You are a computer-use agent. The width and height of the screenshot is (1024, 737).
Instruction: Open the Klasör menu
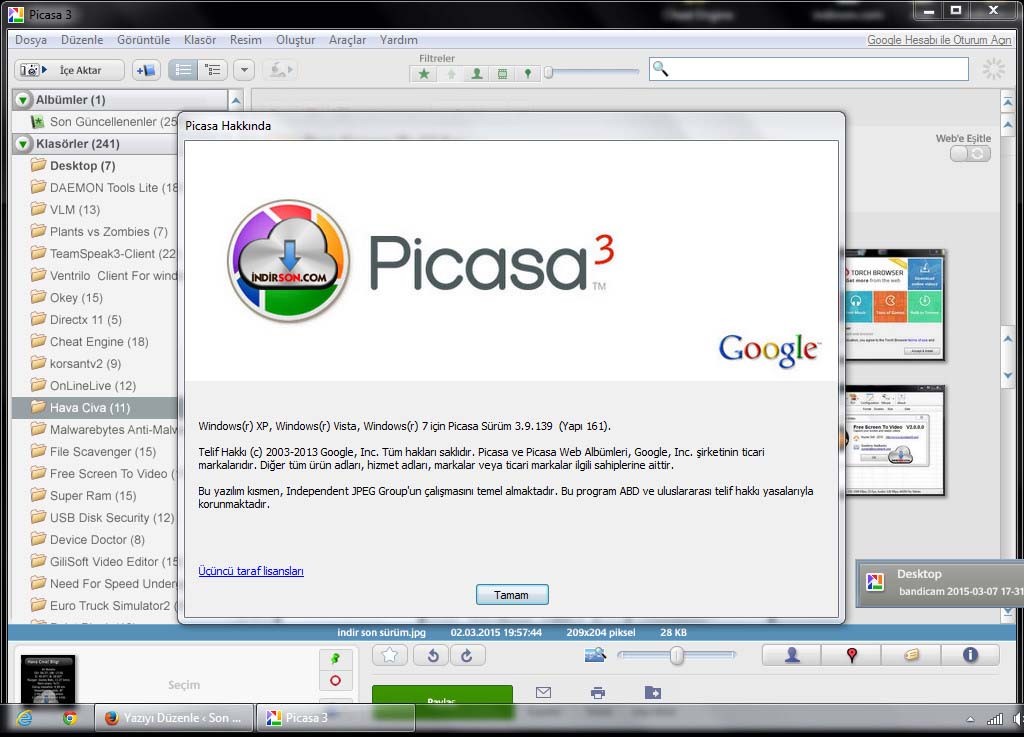(x=200, y=40)
